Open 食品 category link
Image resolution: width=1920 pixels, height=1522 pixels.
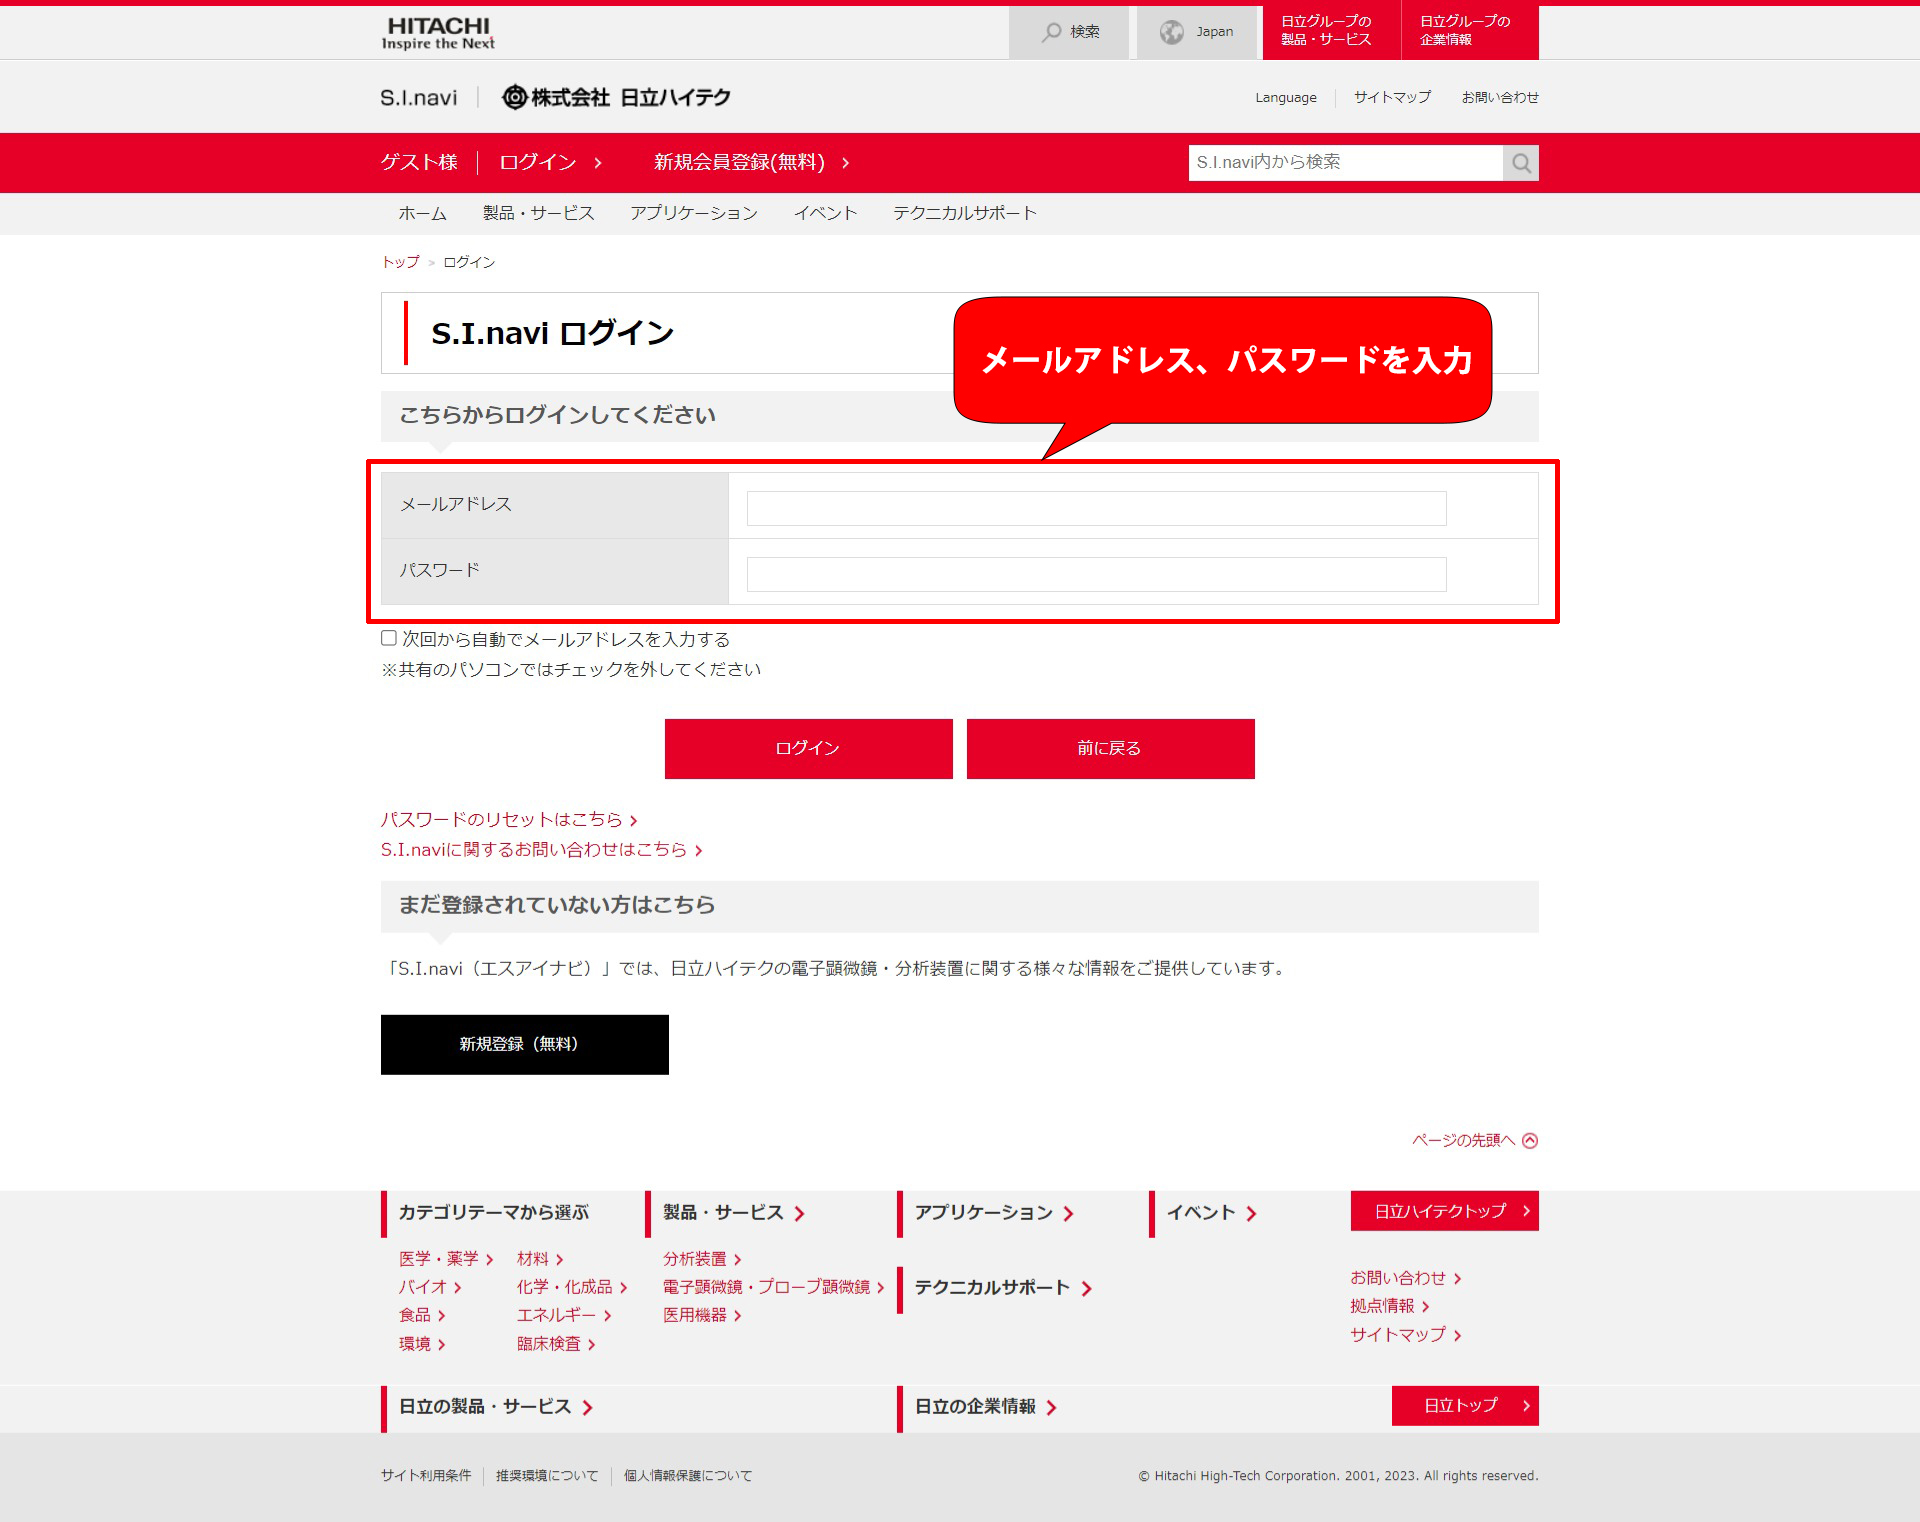tap(422, 1315)
